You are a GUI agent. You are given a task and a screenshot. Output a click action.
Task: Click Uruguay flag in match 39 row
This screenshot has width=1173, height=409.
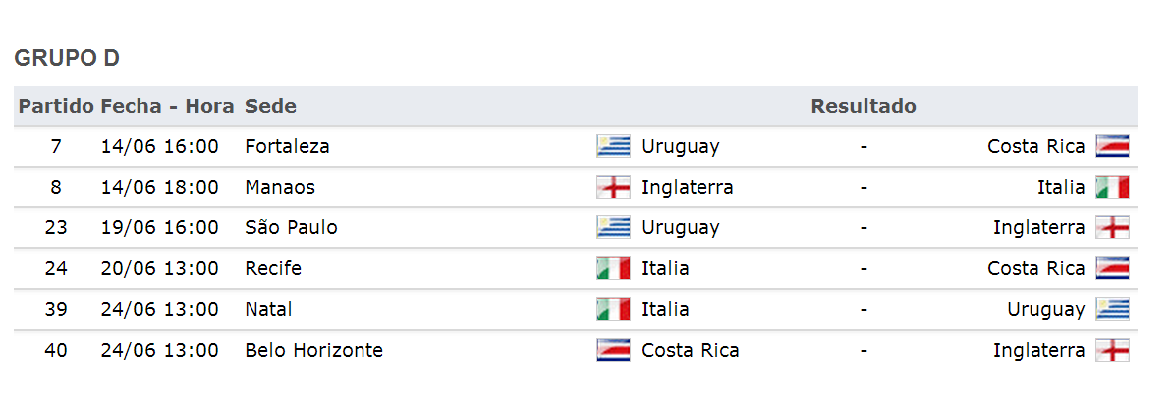tap(1112, 310)
